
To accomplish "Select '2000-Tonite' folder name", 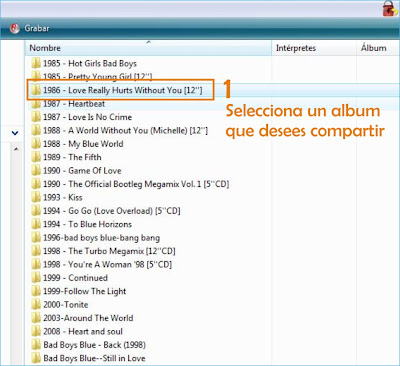I will tap(66, 305).
